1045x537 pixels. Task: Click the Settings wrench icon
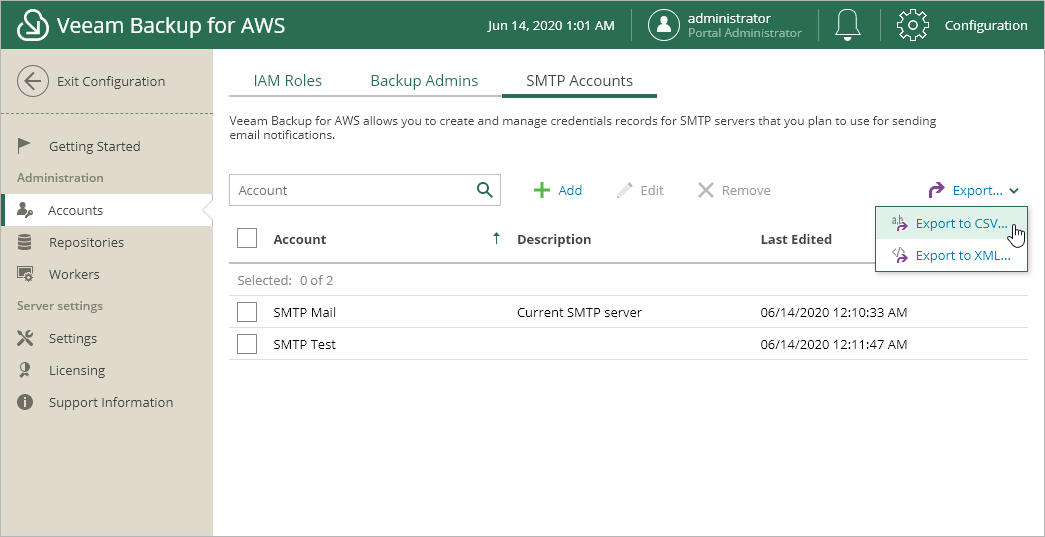pos(25,338)
